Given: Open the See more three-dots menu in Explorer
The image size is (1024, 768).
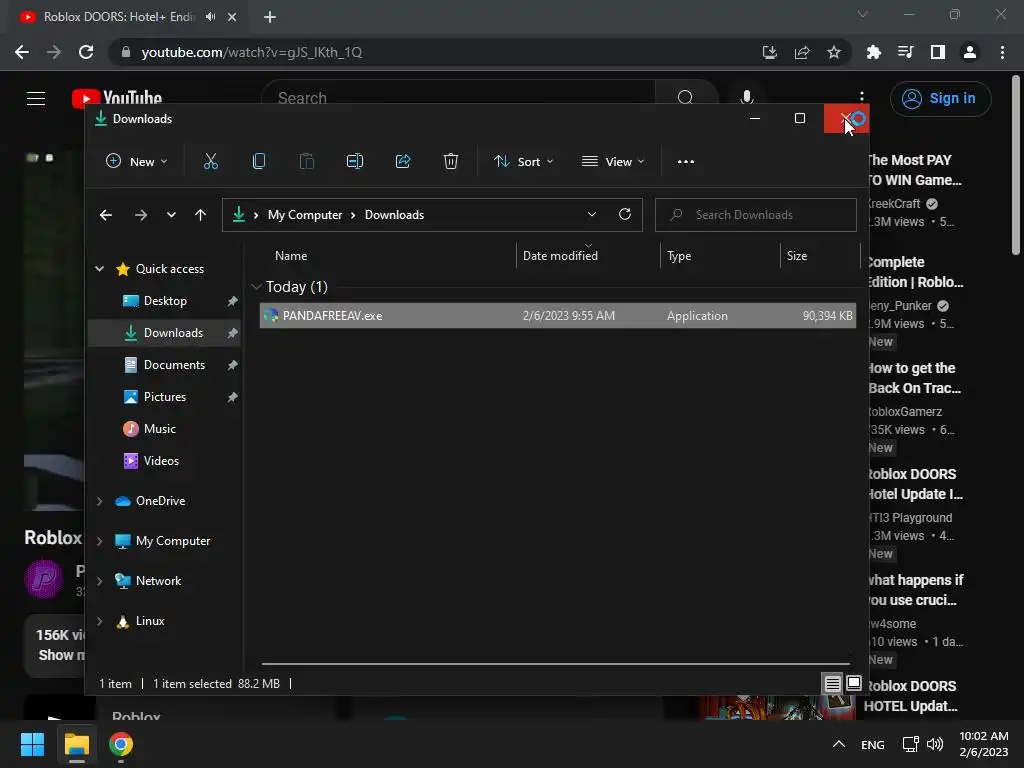Looking at the screenshot, I should point(686,162).
